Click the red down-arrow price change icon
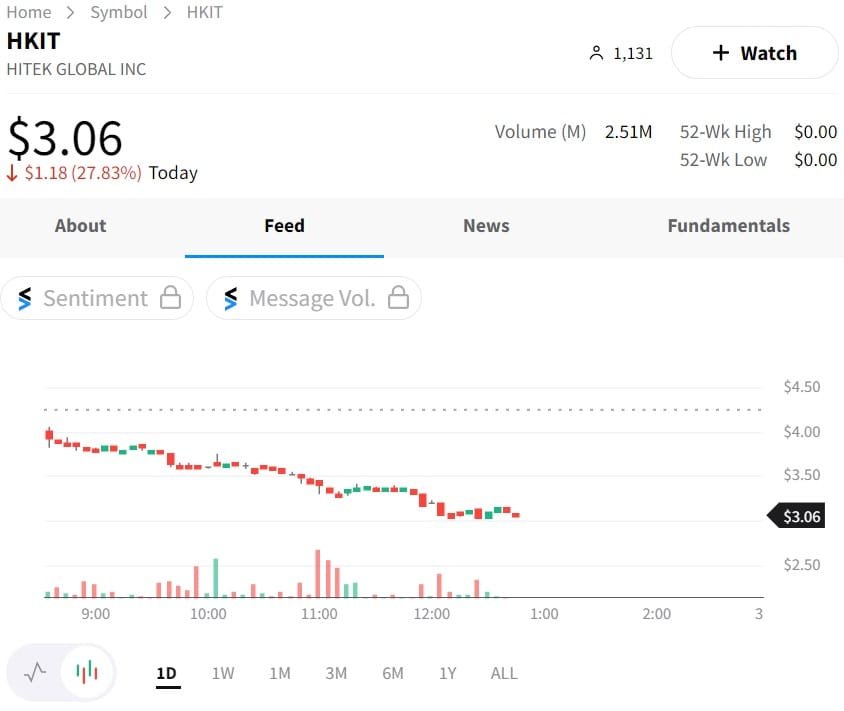 [x=12, y=173]
